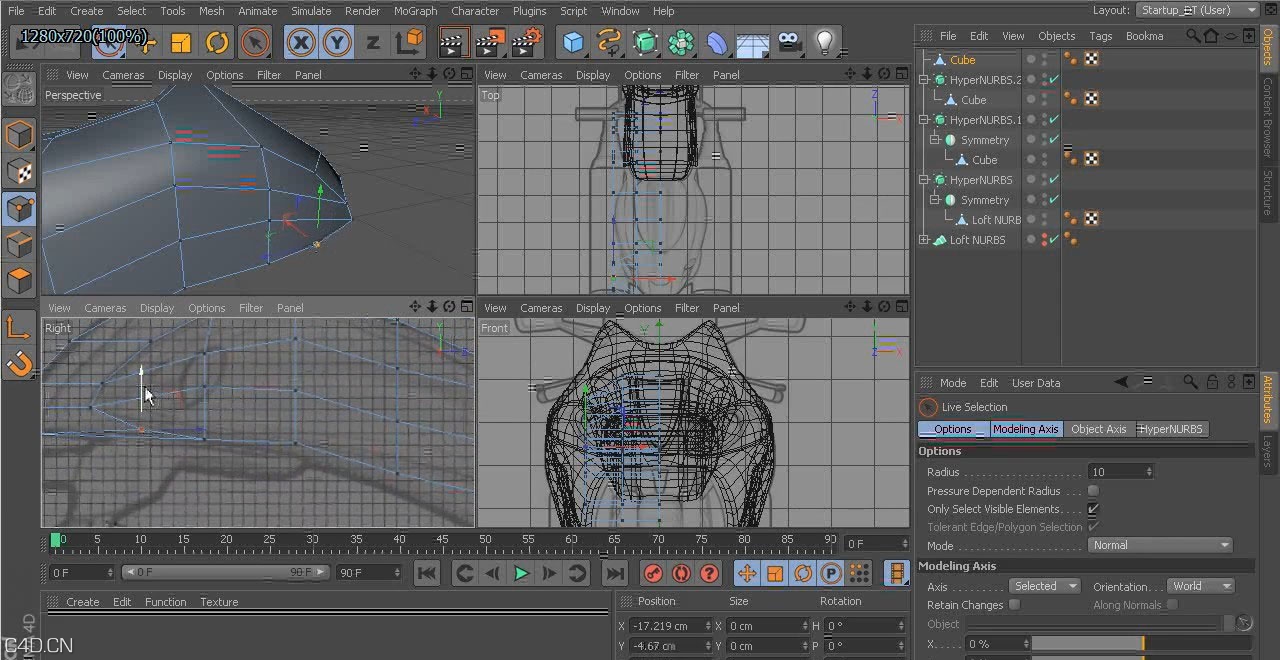
Task: Click the Position X coordinate field
Action: point(667,624)
